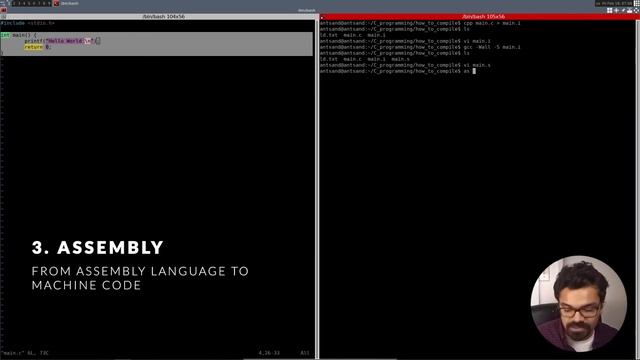Click the ls output listing main.s
This screenshot has height=360, width=640.
tap(364, 59)
